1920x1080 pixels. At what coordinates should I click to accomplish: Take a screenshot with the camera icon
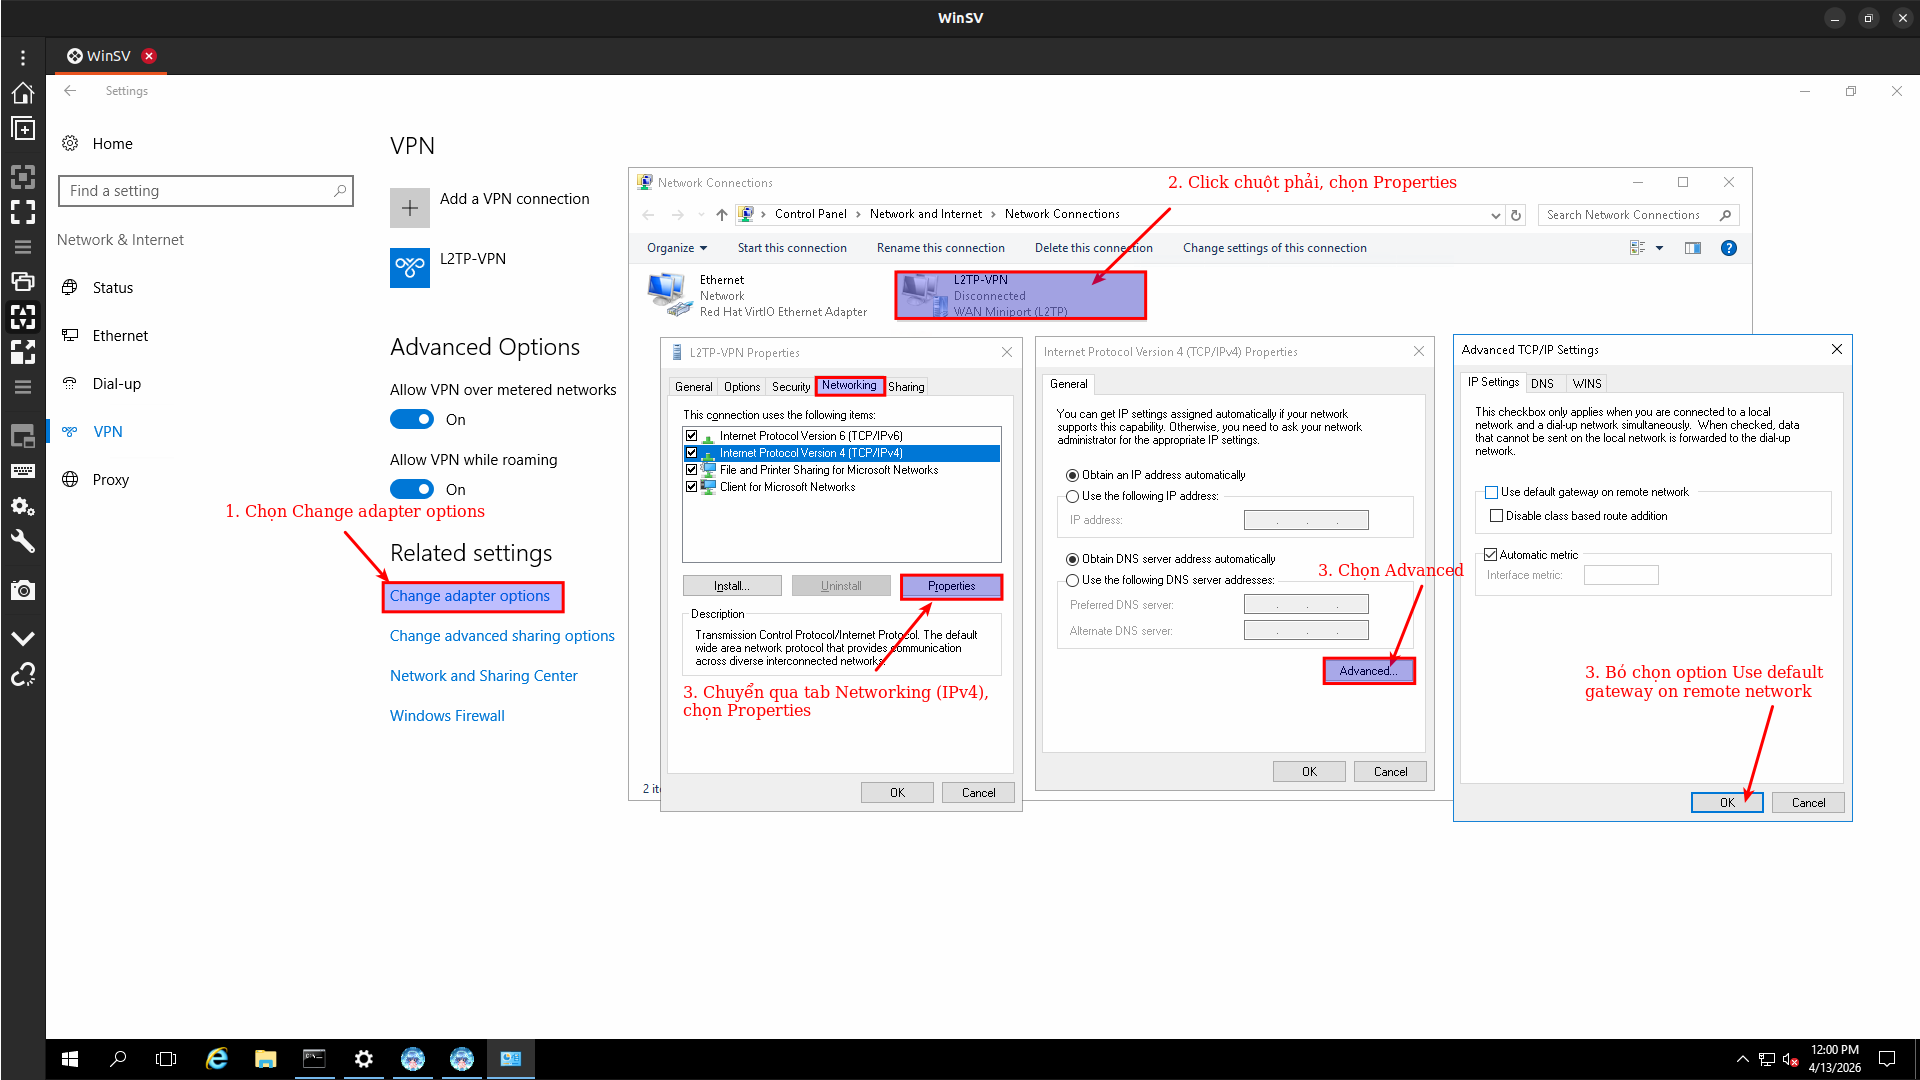pos(23,590)
